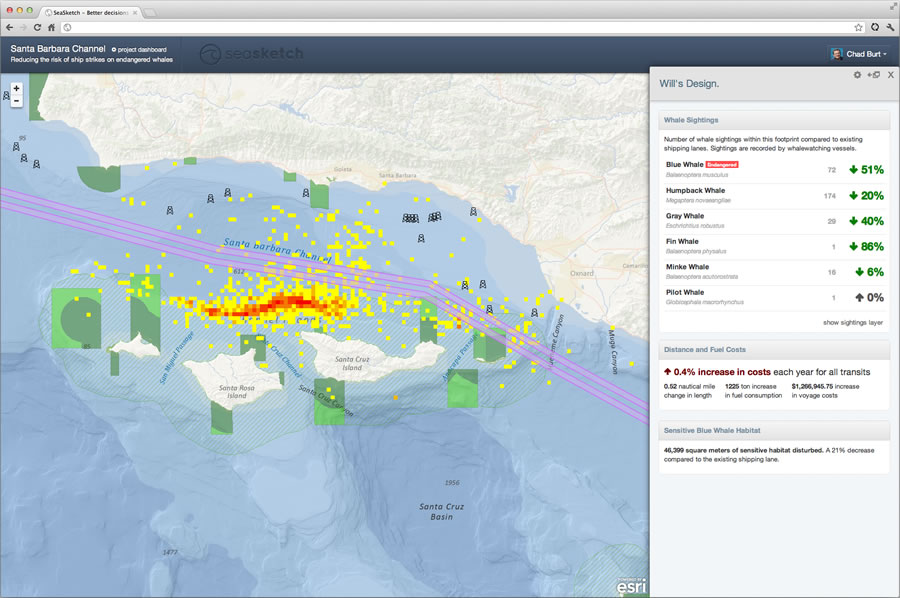Image resolution: width=900 pixels, height=598 pixels.
Task: Open Will's Design settings gear
Action: pyautogui.click(x=857, y=75)
